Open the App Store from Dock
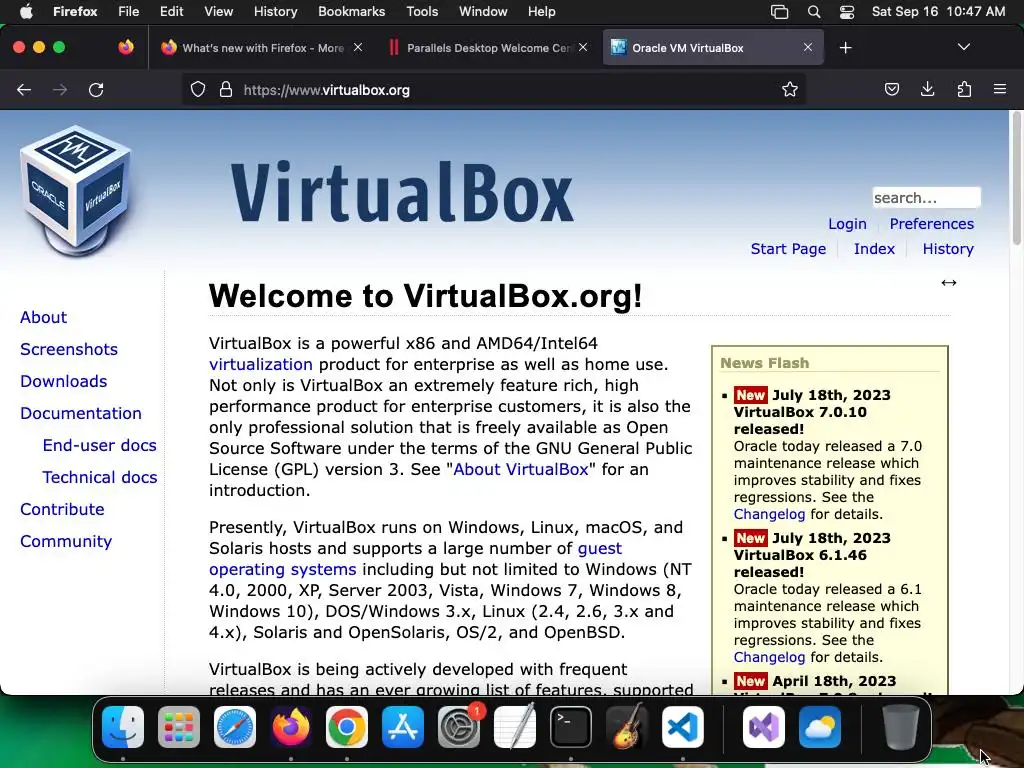Screen dimensions: 1024x768 [x=403, y=727]
